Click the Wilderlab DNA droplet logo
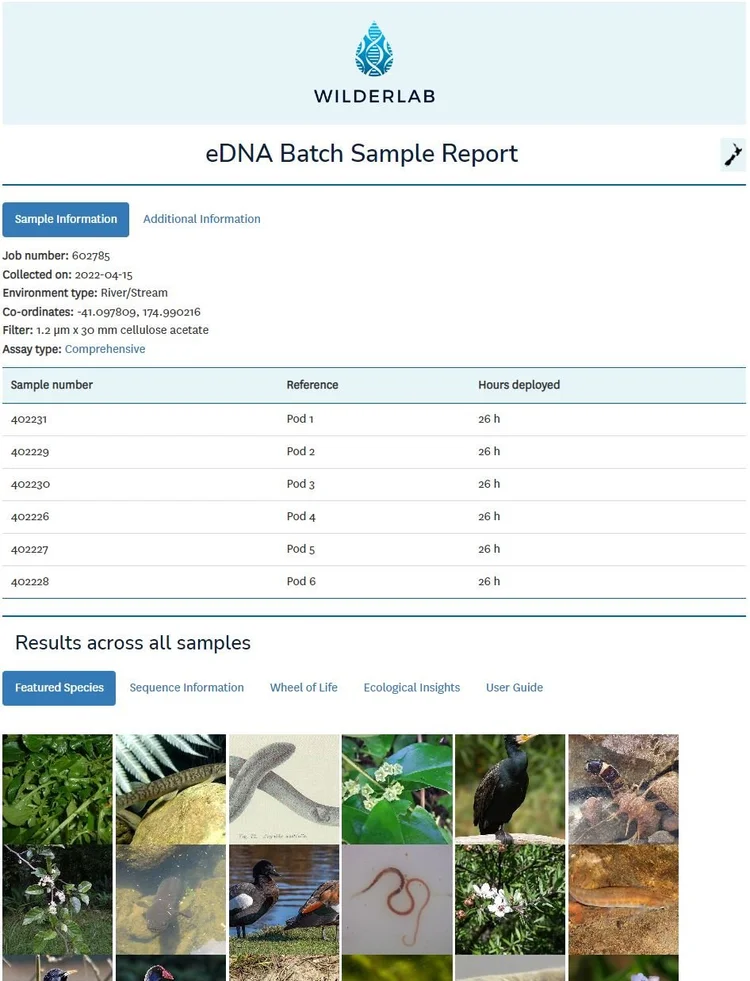This screenshot has width=750, height=981. (x=374, y=49)
